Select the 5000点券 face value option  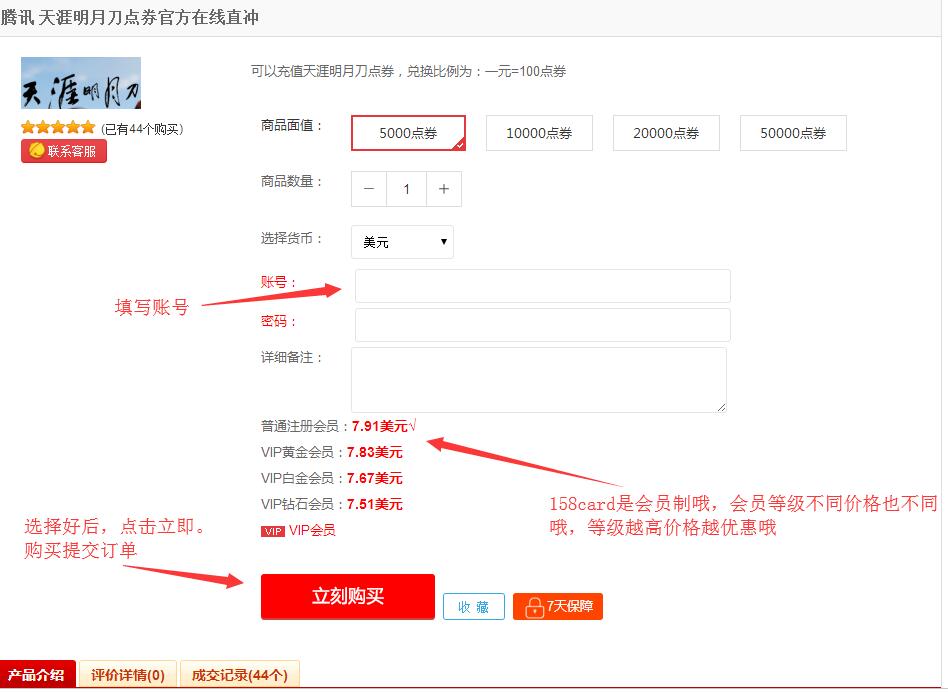point(408,133)
